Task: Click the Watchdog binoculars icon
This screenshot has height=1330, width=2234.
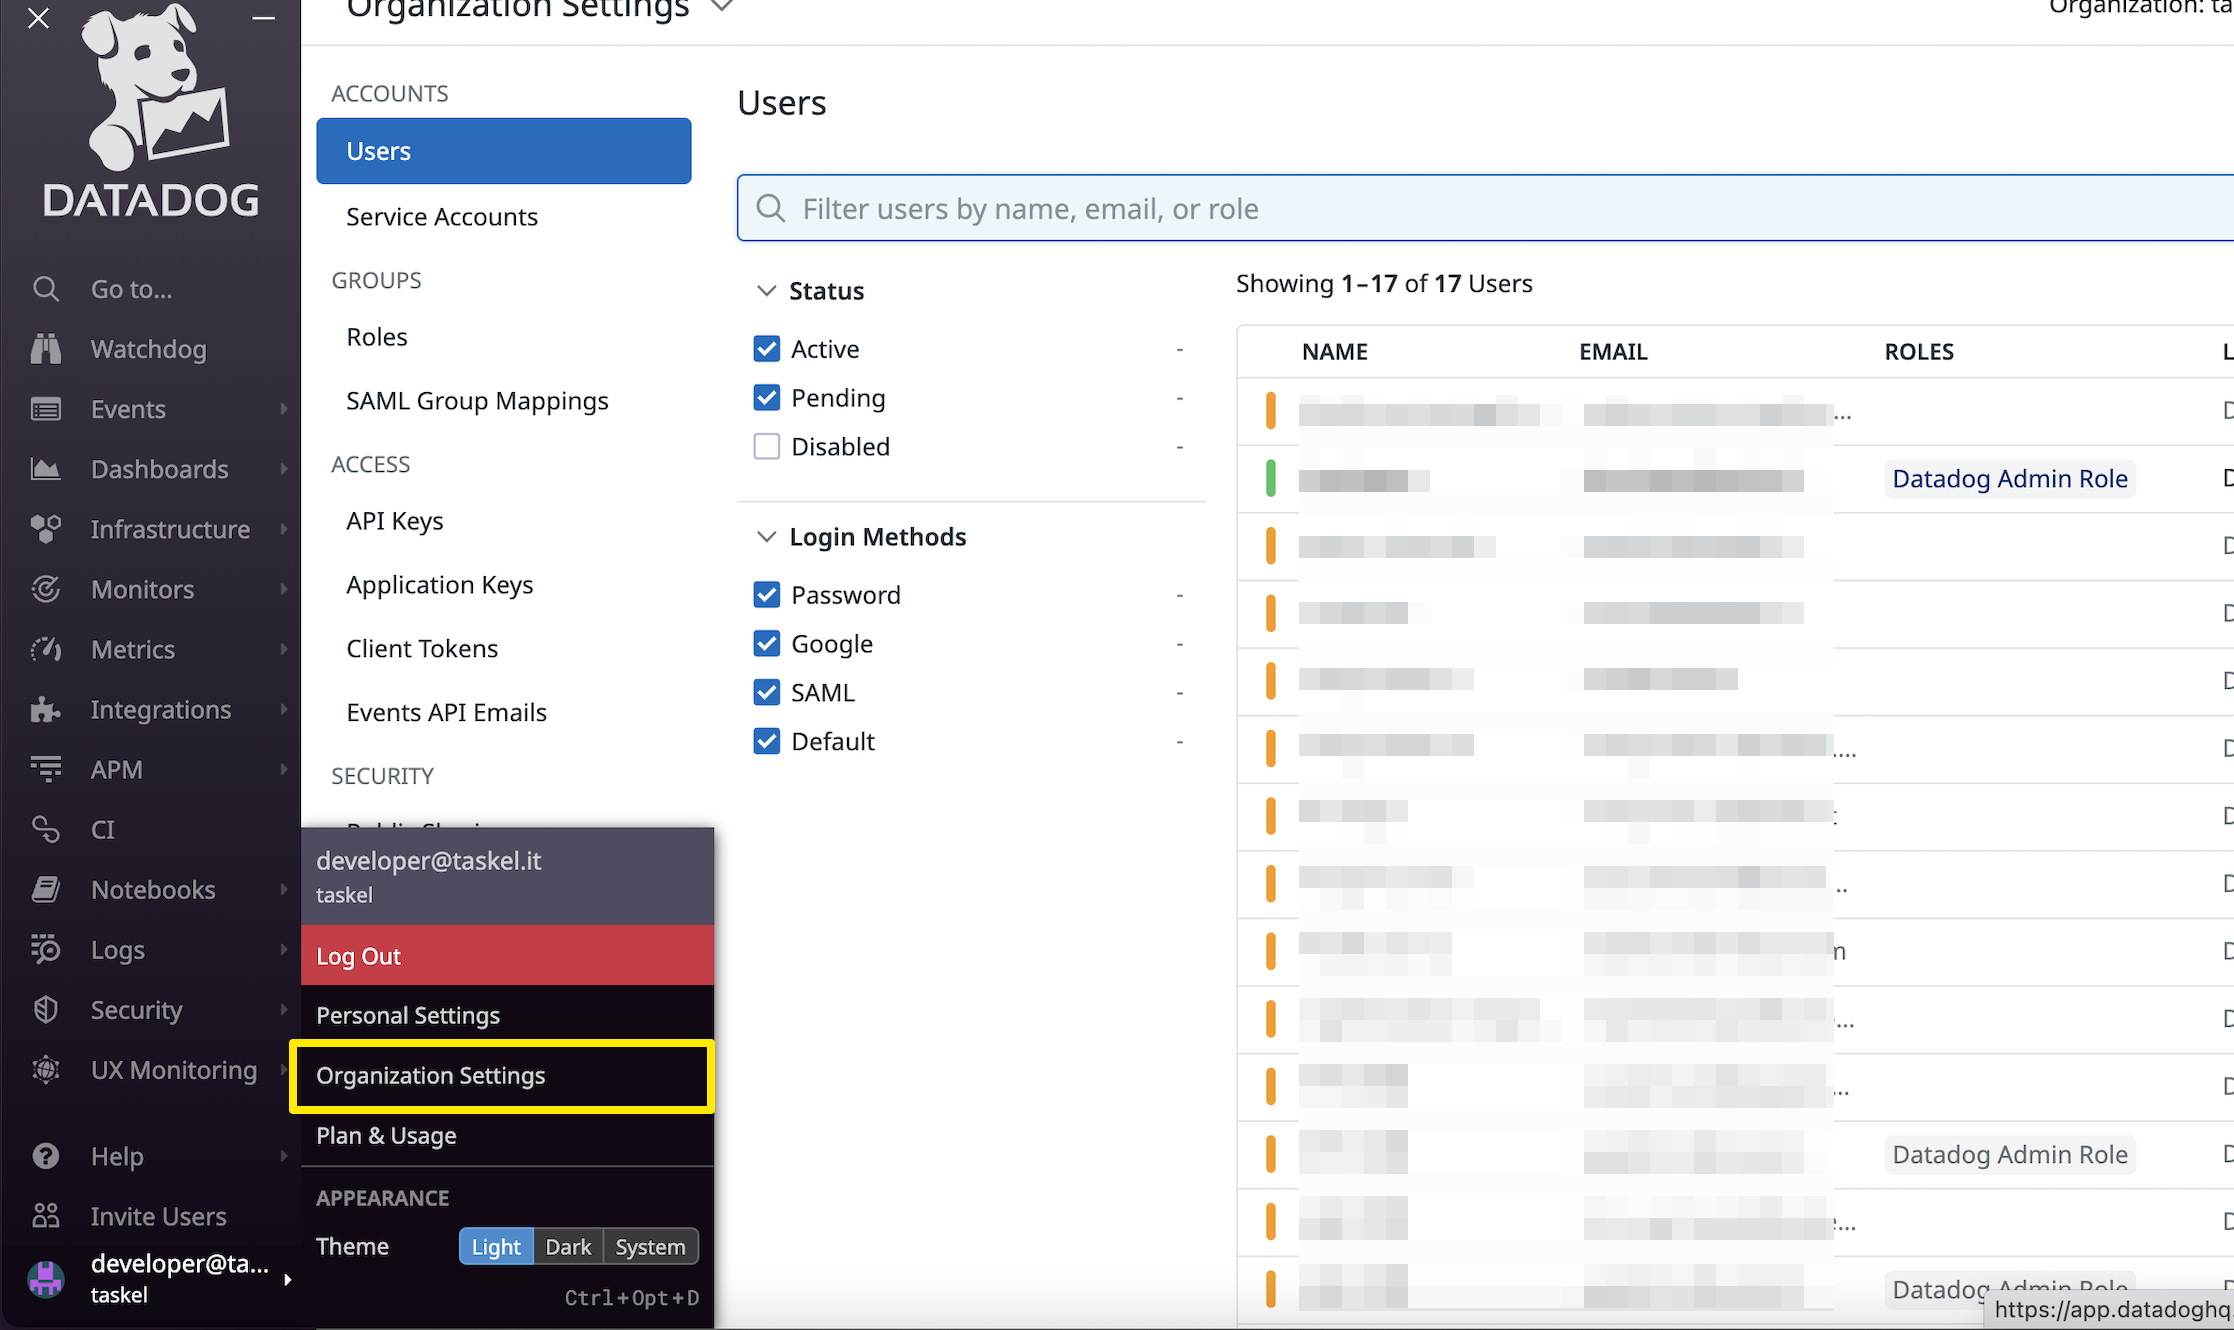Action: coord(46,349)
